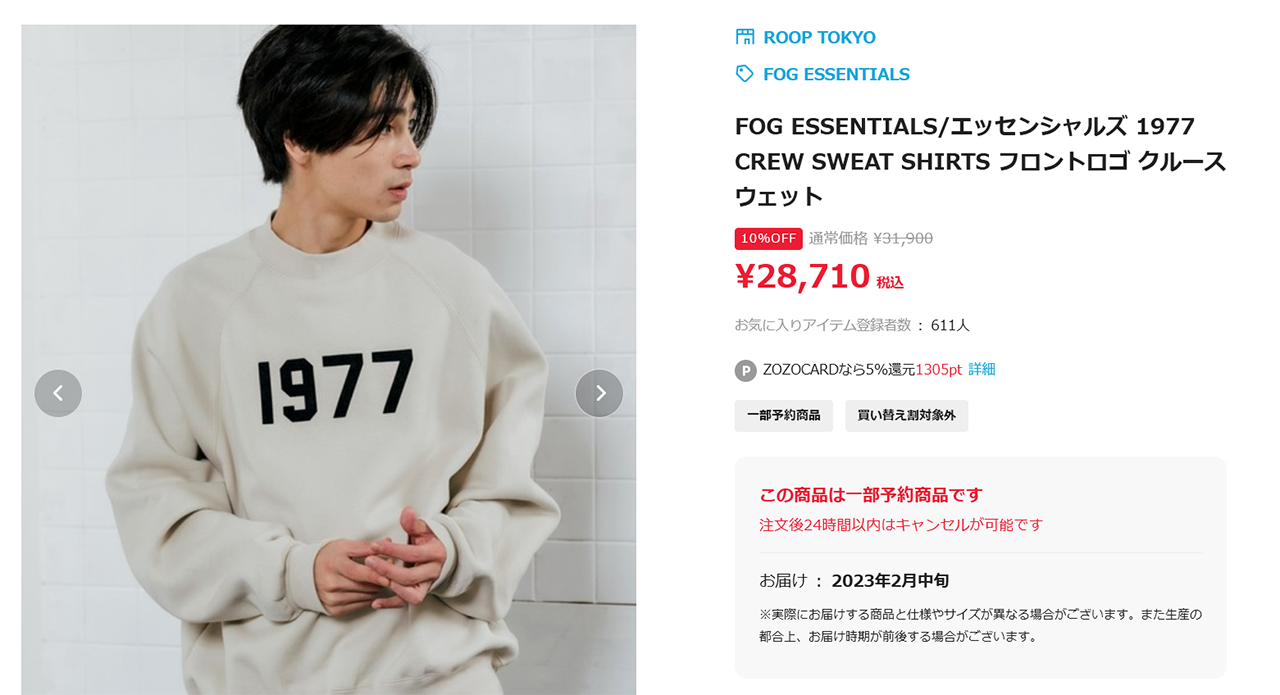Click the struck-through regular price ¥31,900
This screenshot has width=1280, height=695.
coord(903,238)
